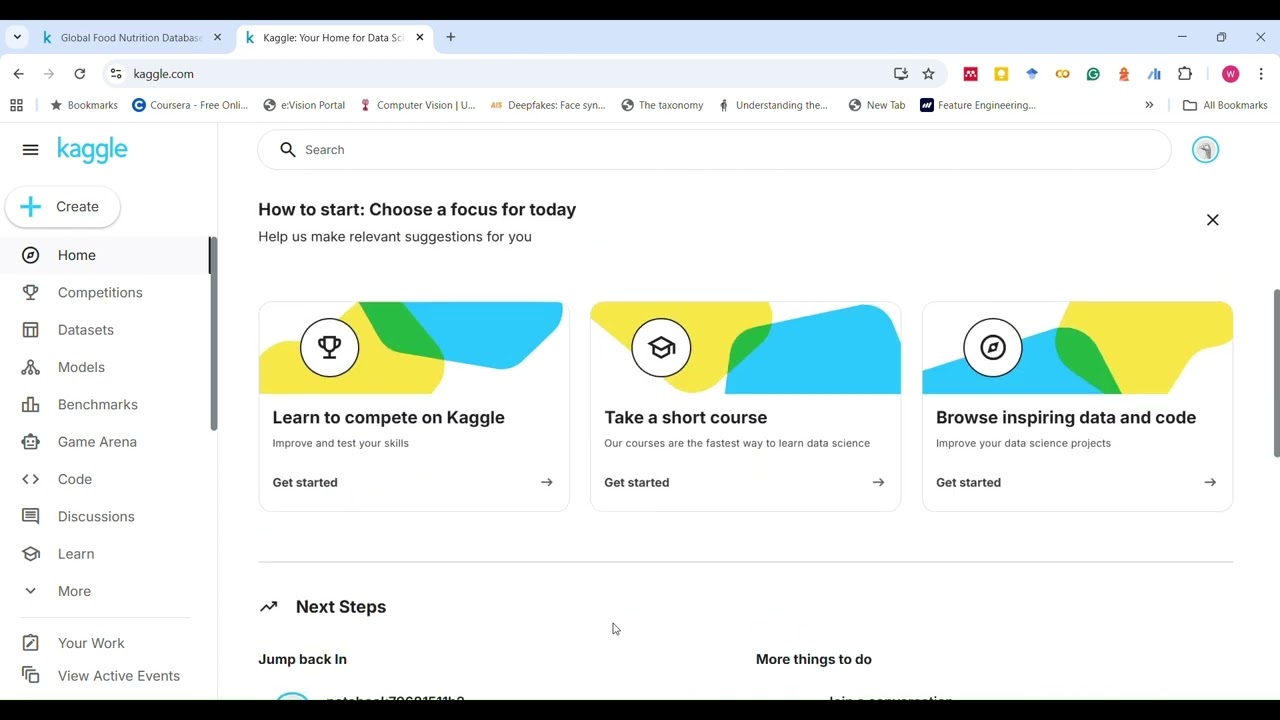
Task: Open the New Tab bookmark
Action: 876,105
